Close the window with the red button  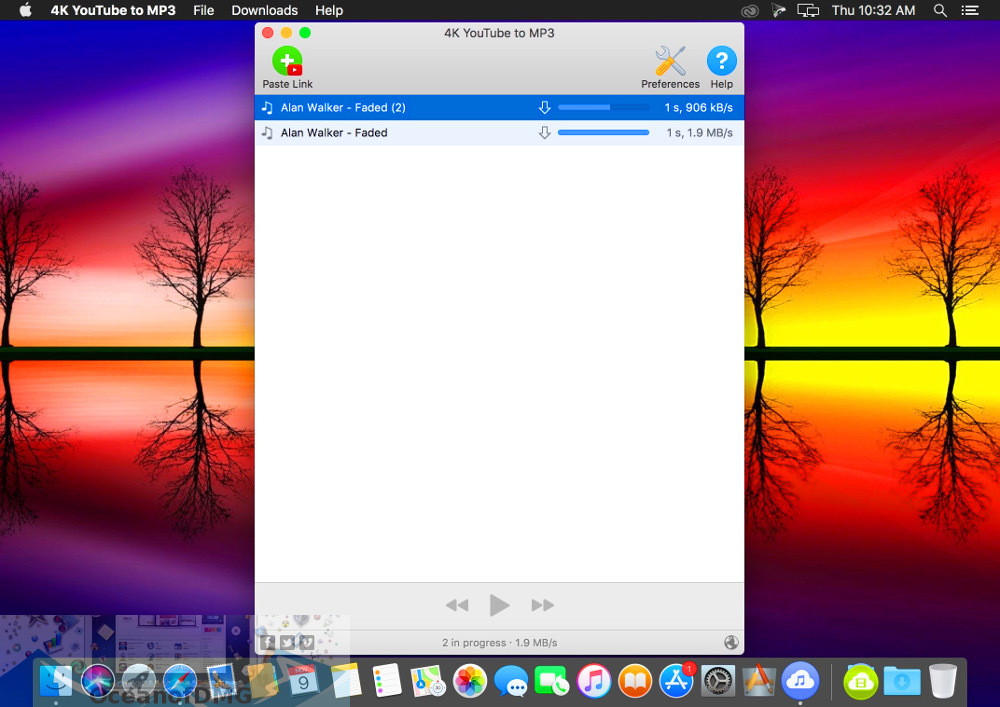[x=268, y=33]
